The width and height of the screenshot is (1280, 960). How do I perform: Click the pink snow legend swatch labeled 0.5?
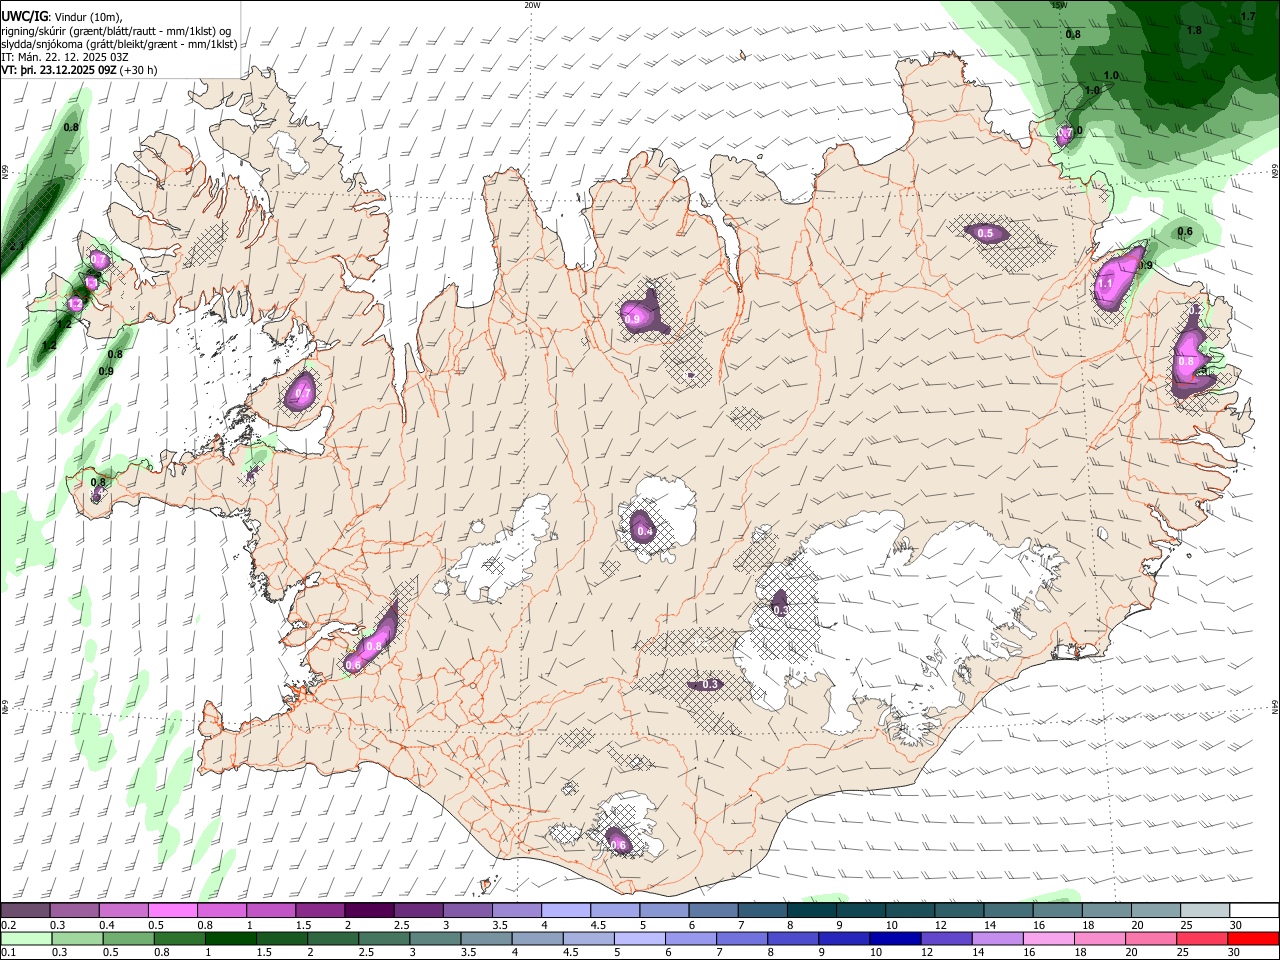pos(172,911)
